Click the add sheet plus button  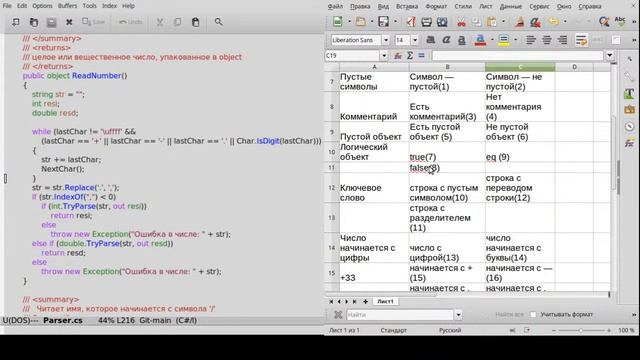point(365,302)
